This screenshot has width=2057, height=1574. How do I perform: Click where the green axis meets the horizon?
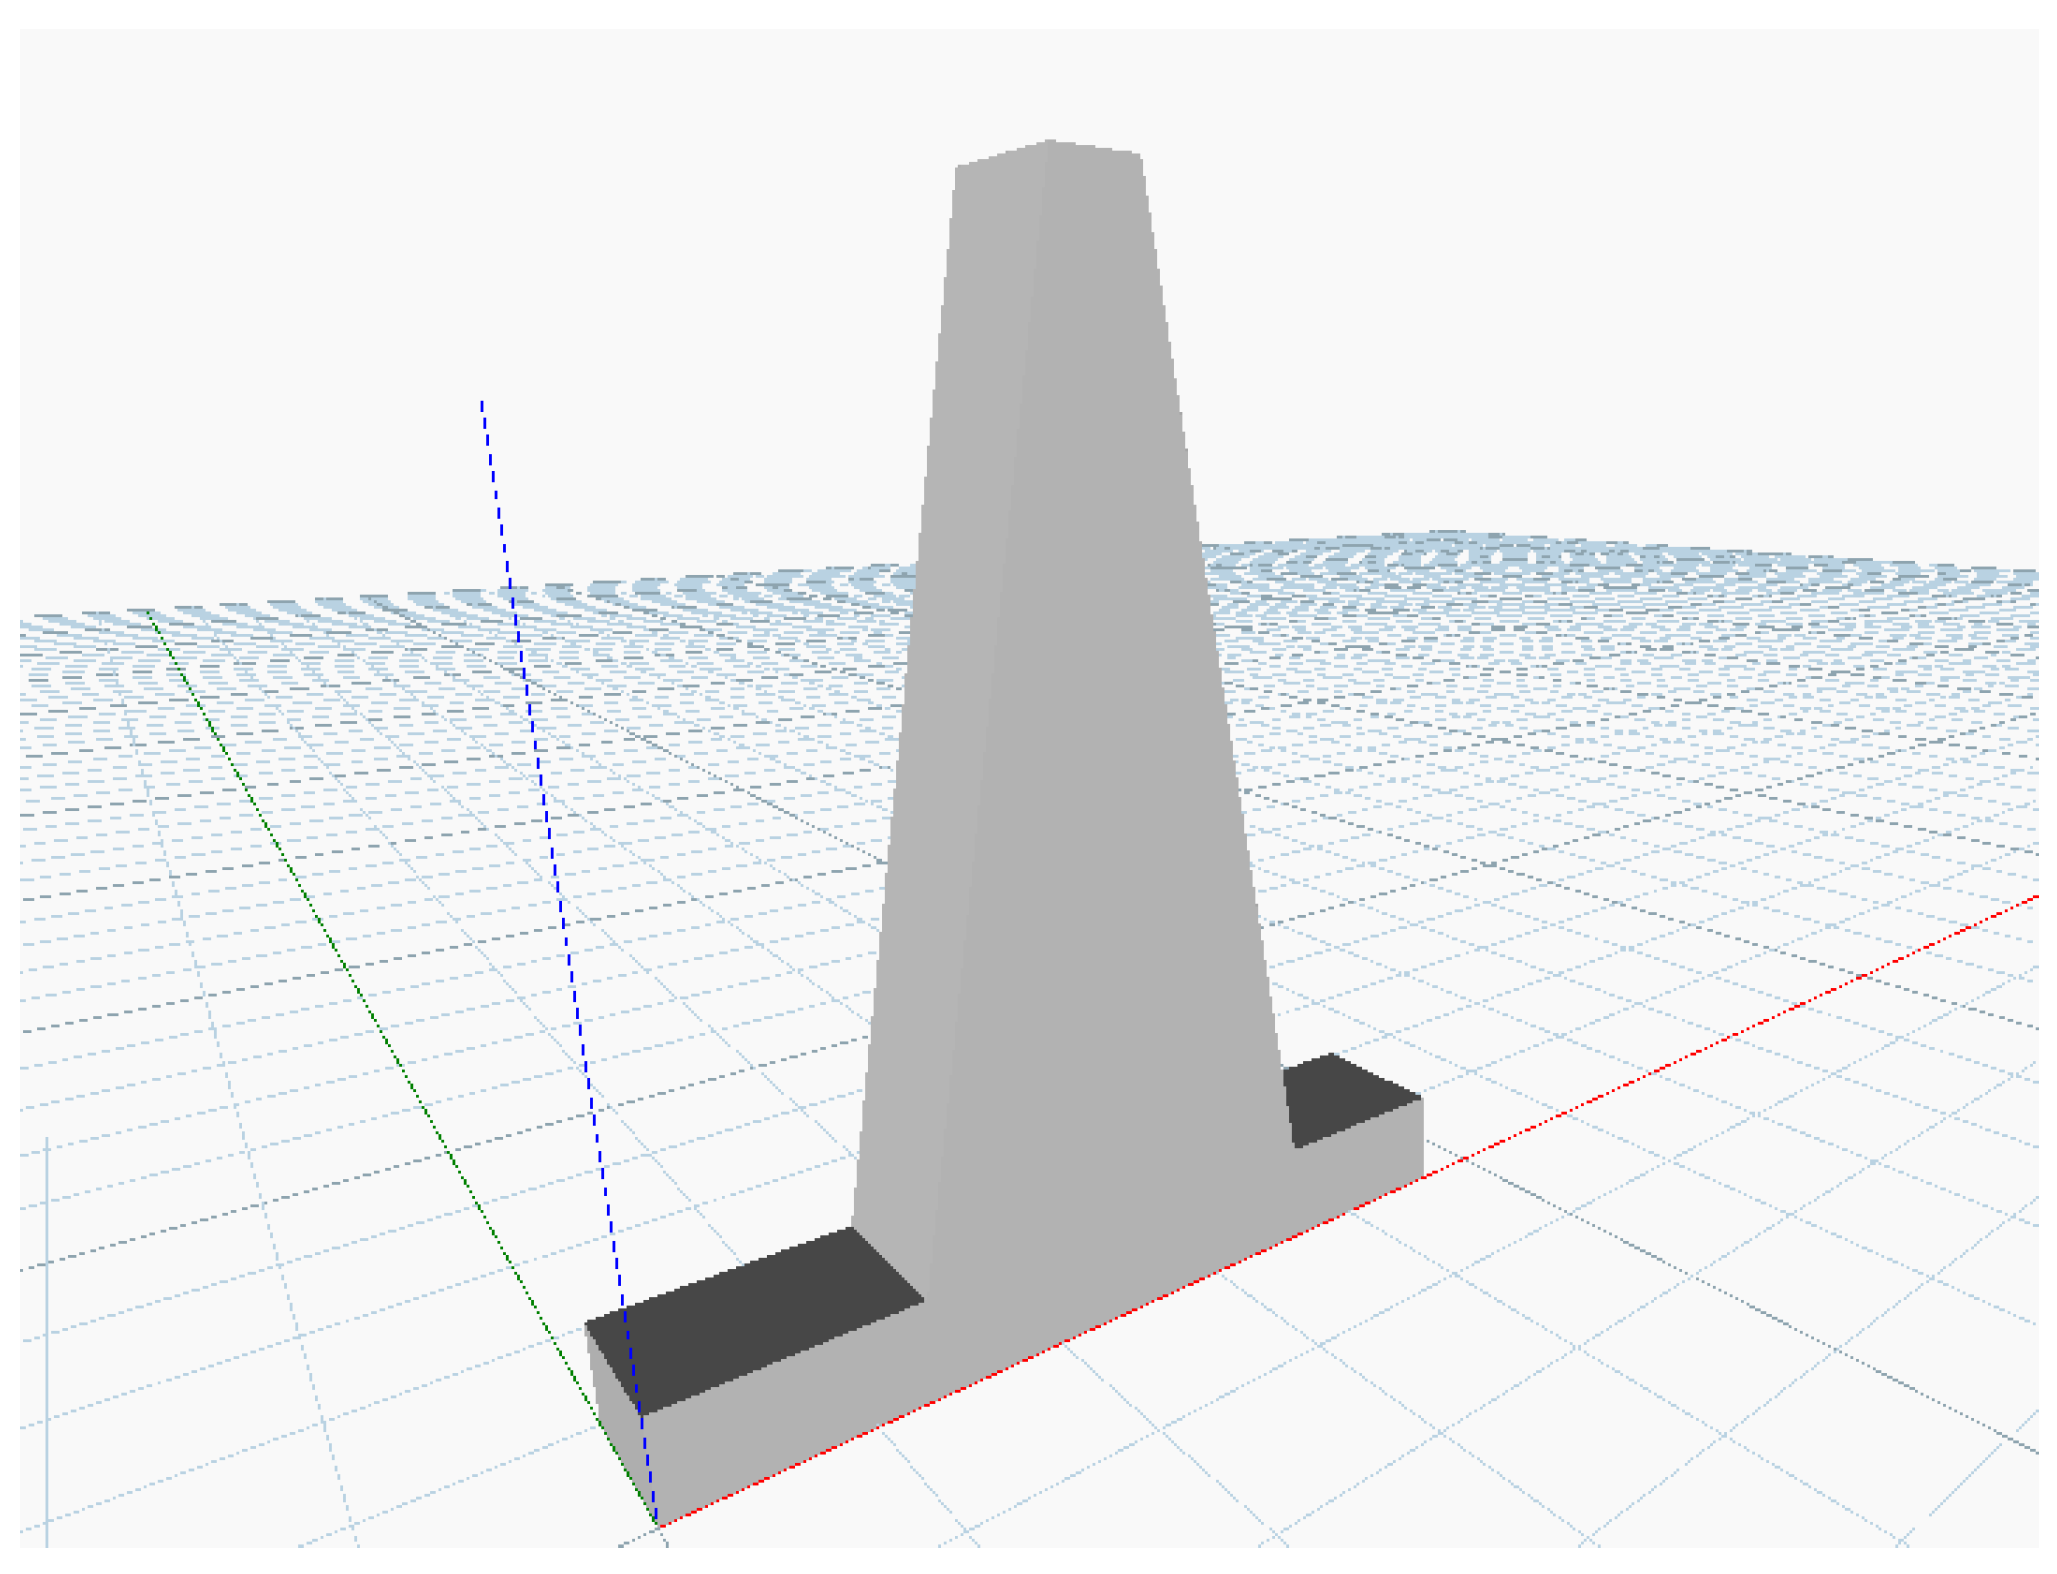149,612
